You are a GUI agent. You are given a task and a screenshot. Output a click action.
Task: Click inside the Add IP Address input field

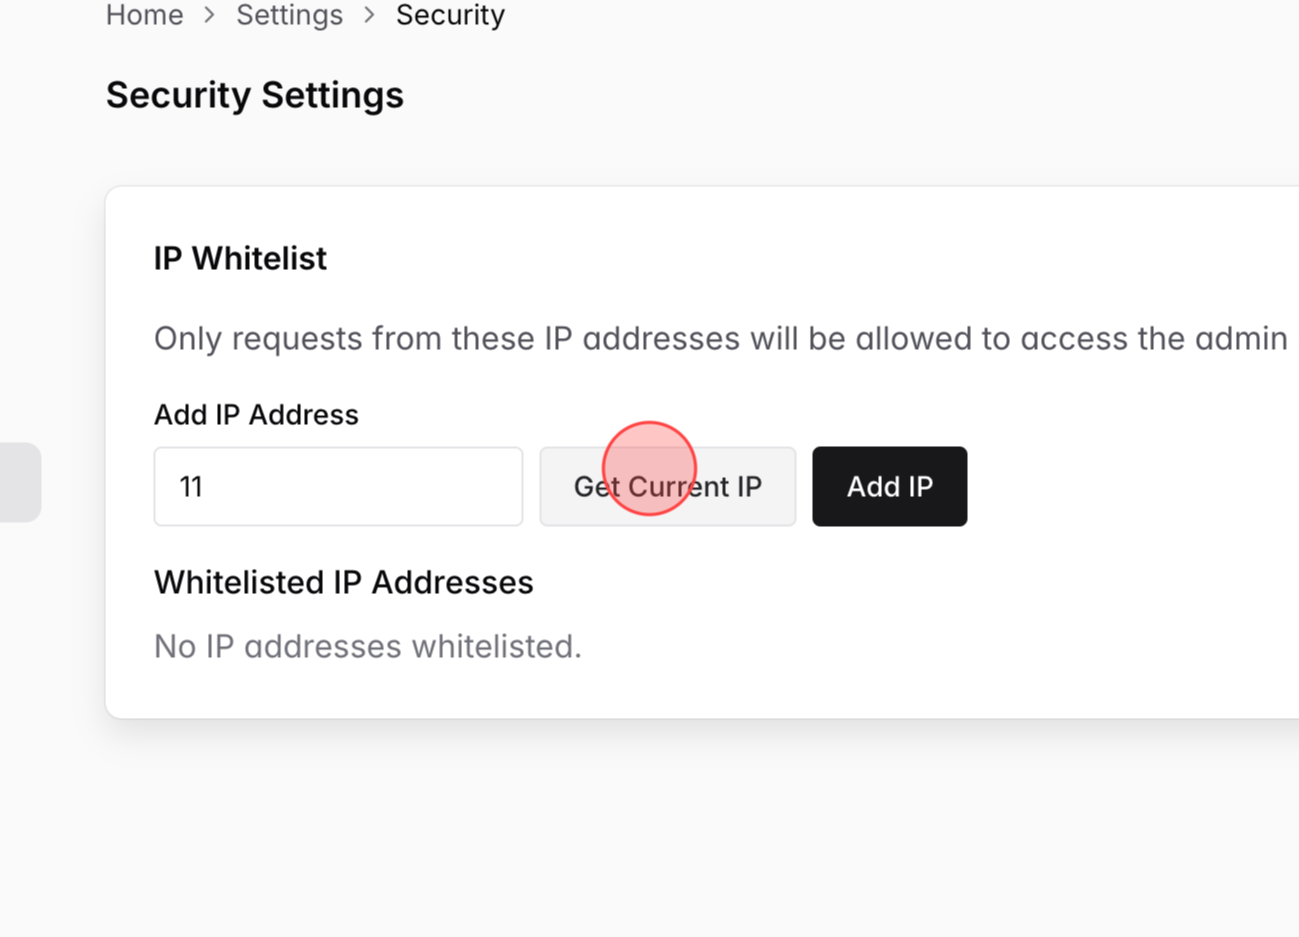(x=337, y=486)
